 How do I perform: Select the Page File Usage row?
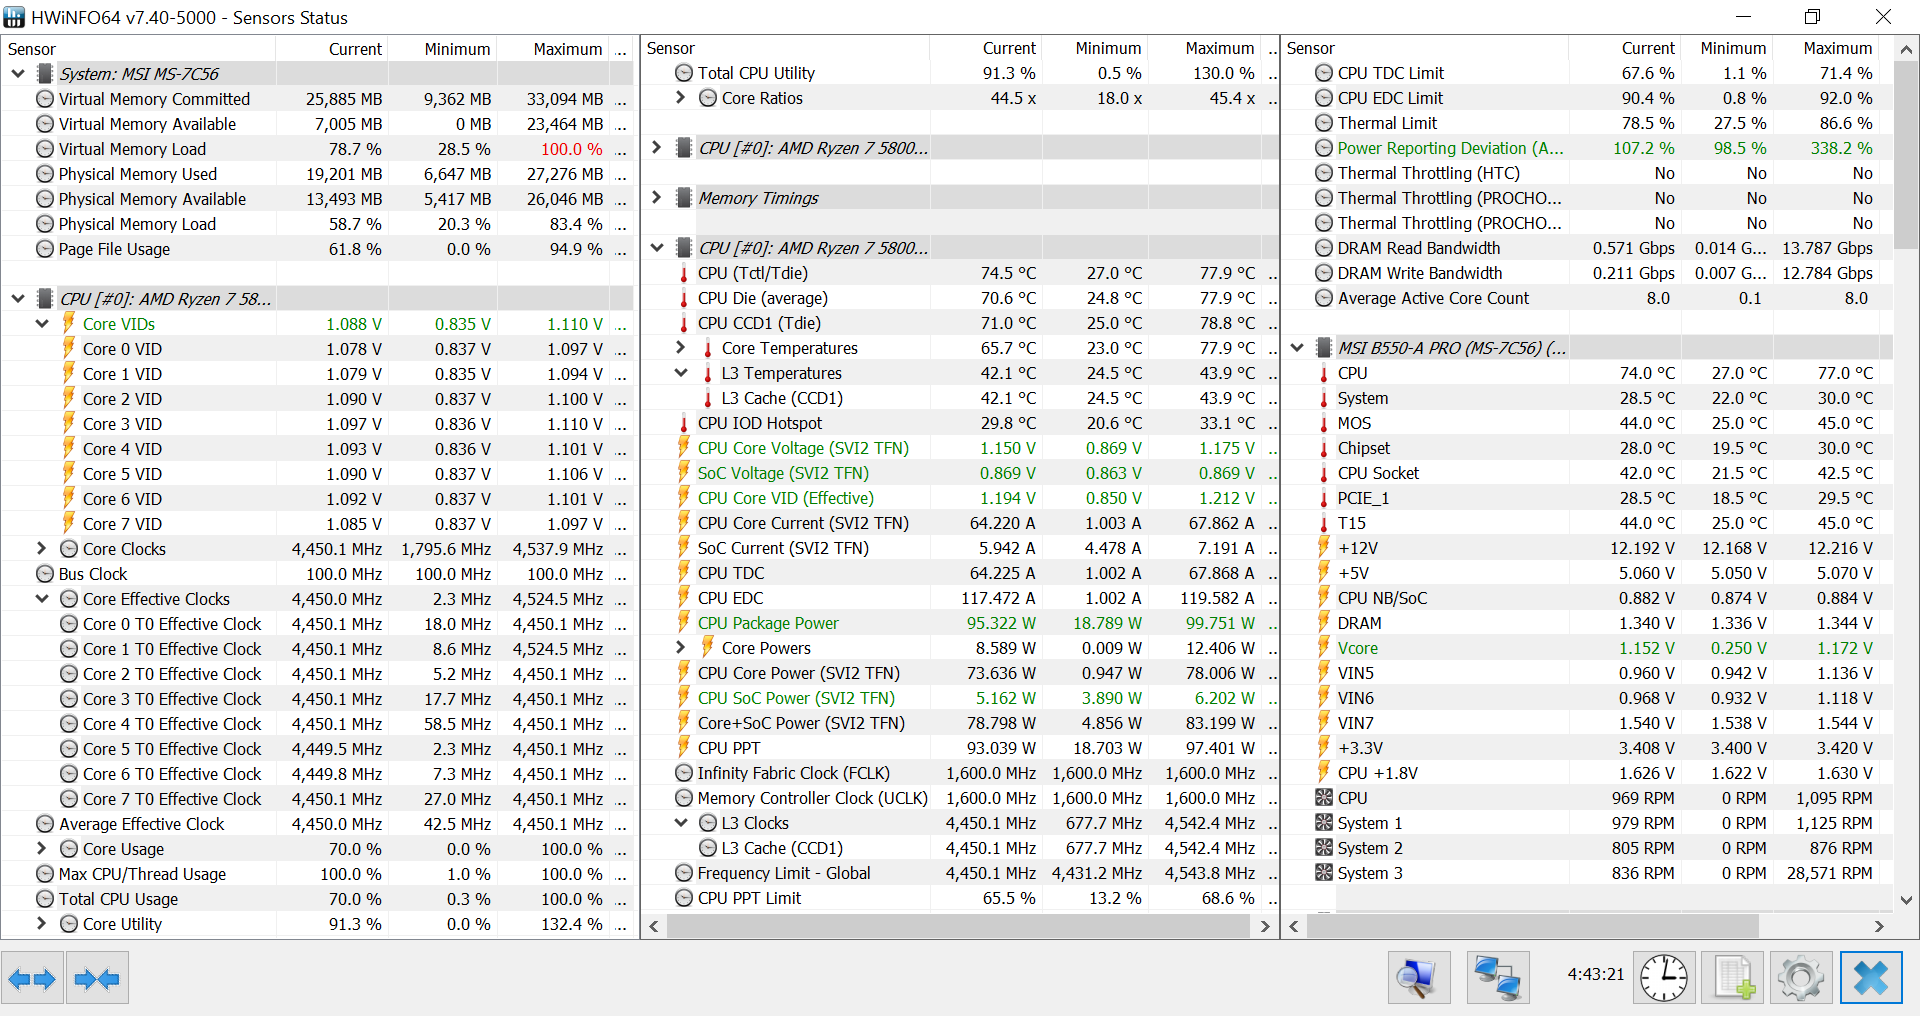(x=318, y=249)
